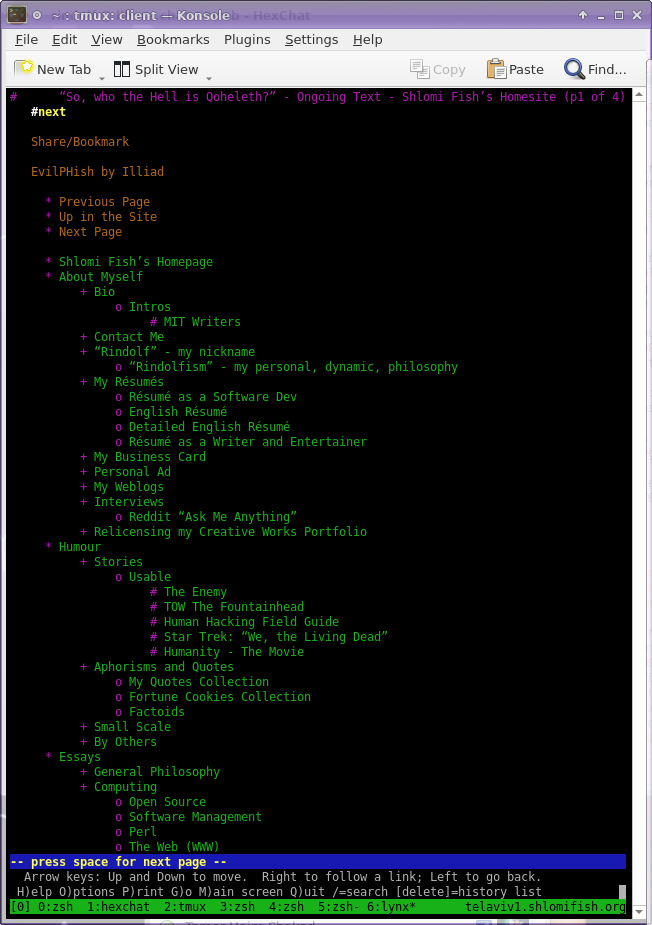Open the Human Hacking Field Guide link

tap(251, 622)
